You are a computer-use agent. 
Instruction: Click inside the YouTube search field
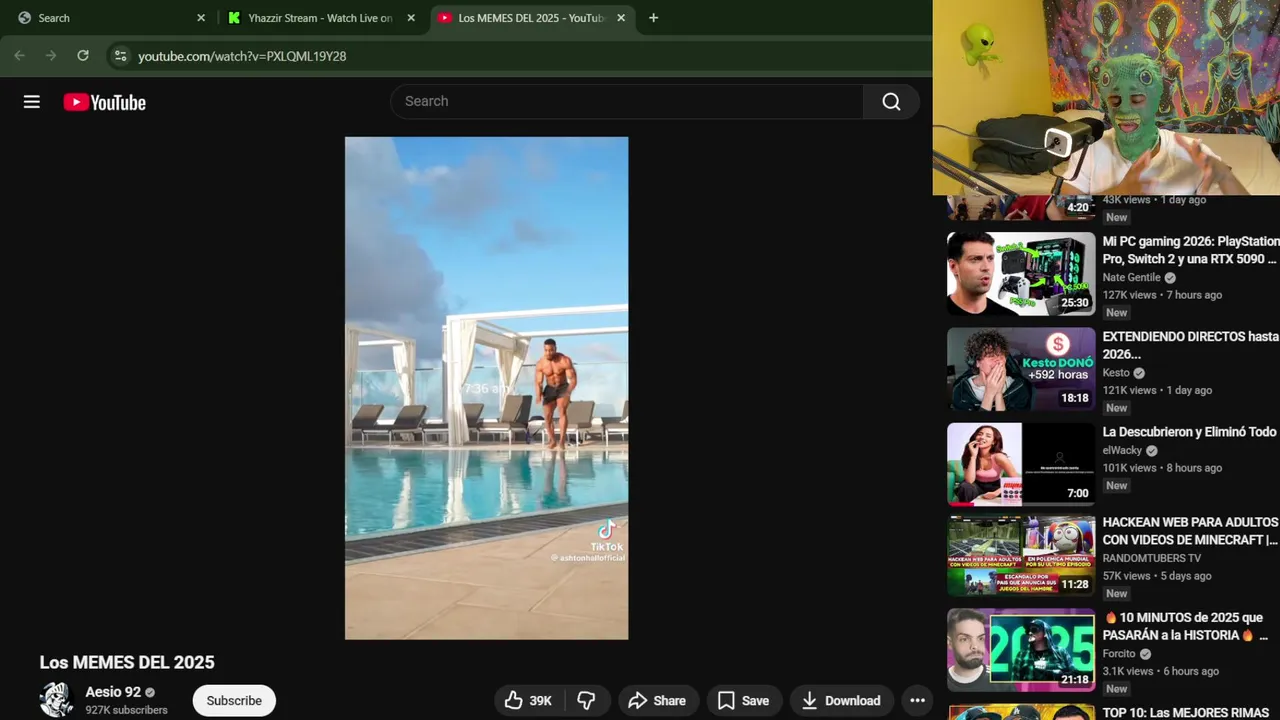[x=627, y=101]
